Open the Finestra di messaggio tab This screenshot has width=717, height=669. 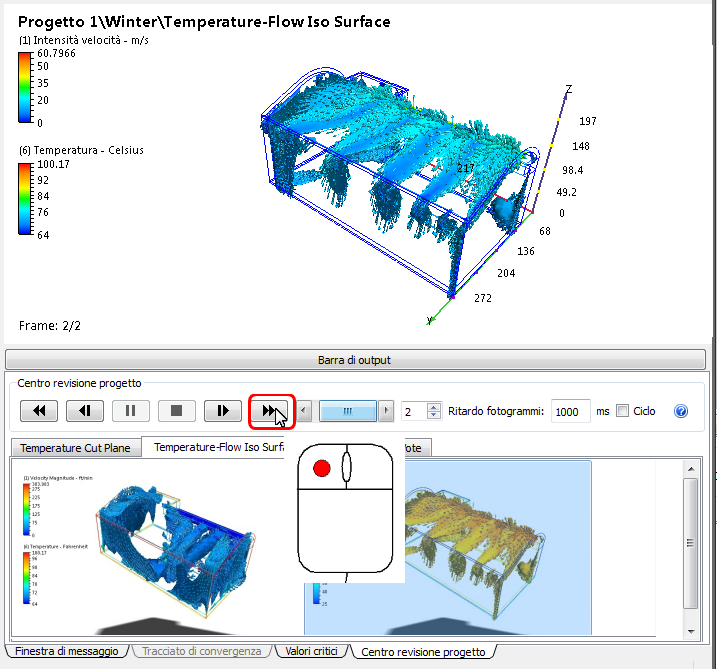(x=67, y=651)
